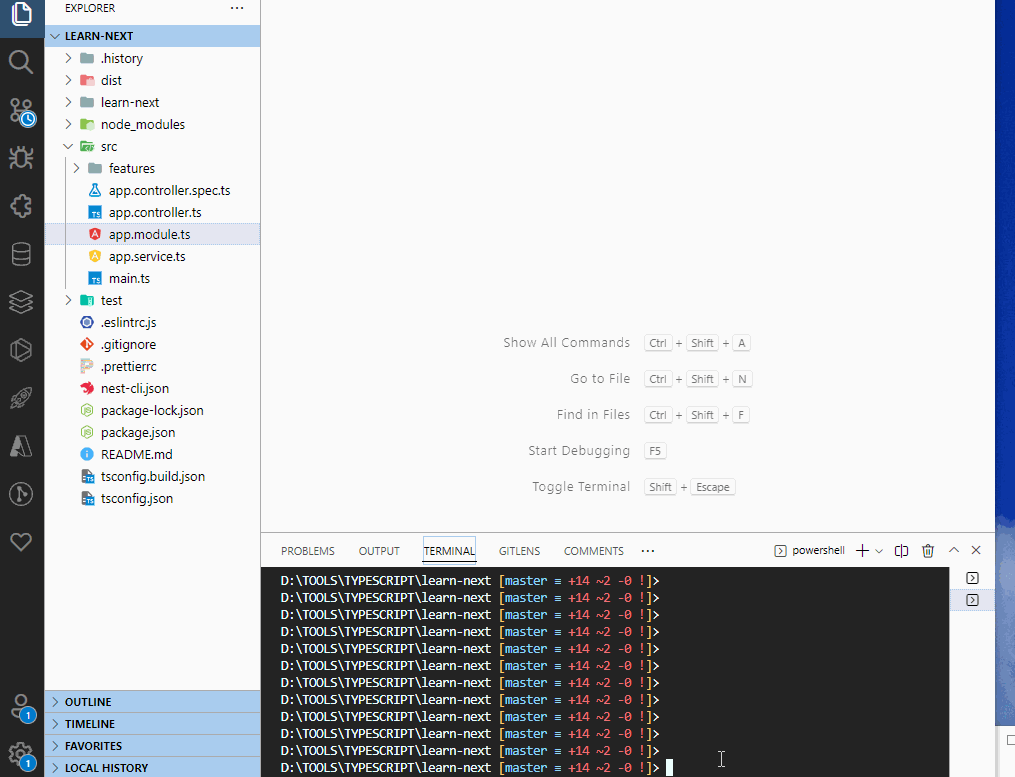Open the Accounts icon
Image resolution: width=1015 pixels, height=777 pixels.
point(21,707)
